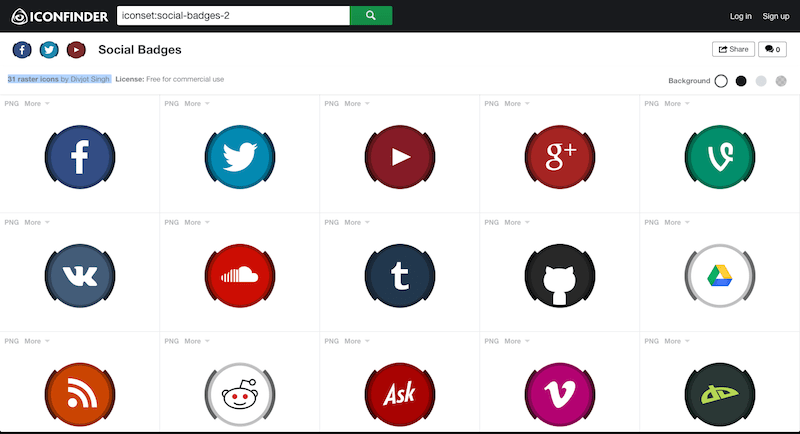The image size is (800, 434).
Task: Select the Reddit badge icon
Action: (240, 394)
